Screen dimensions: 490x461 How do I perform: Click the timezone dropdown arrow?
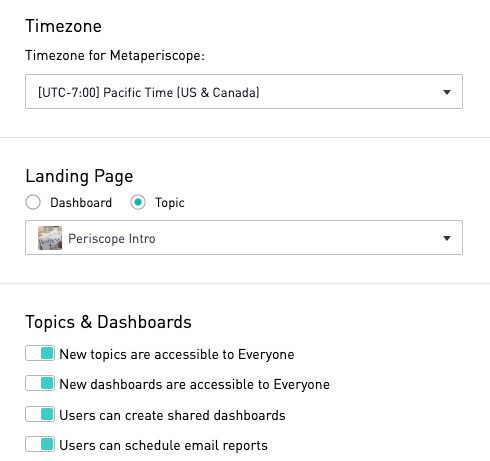pos(447,92)
